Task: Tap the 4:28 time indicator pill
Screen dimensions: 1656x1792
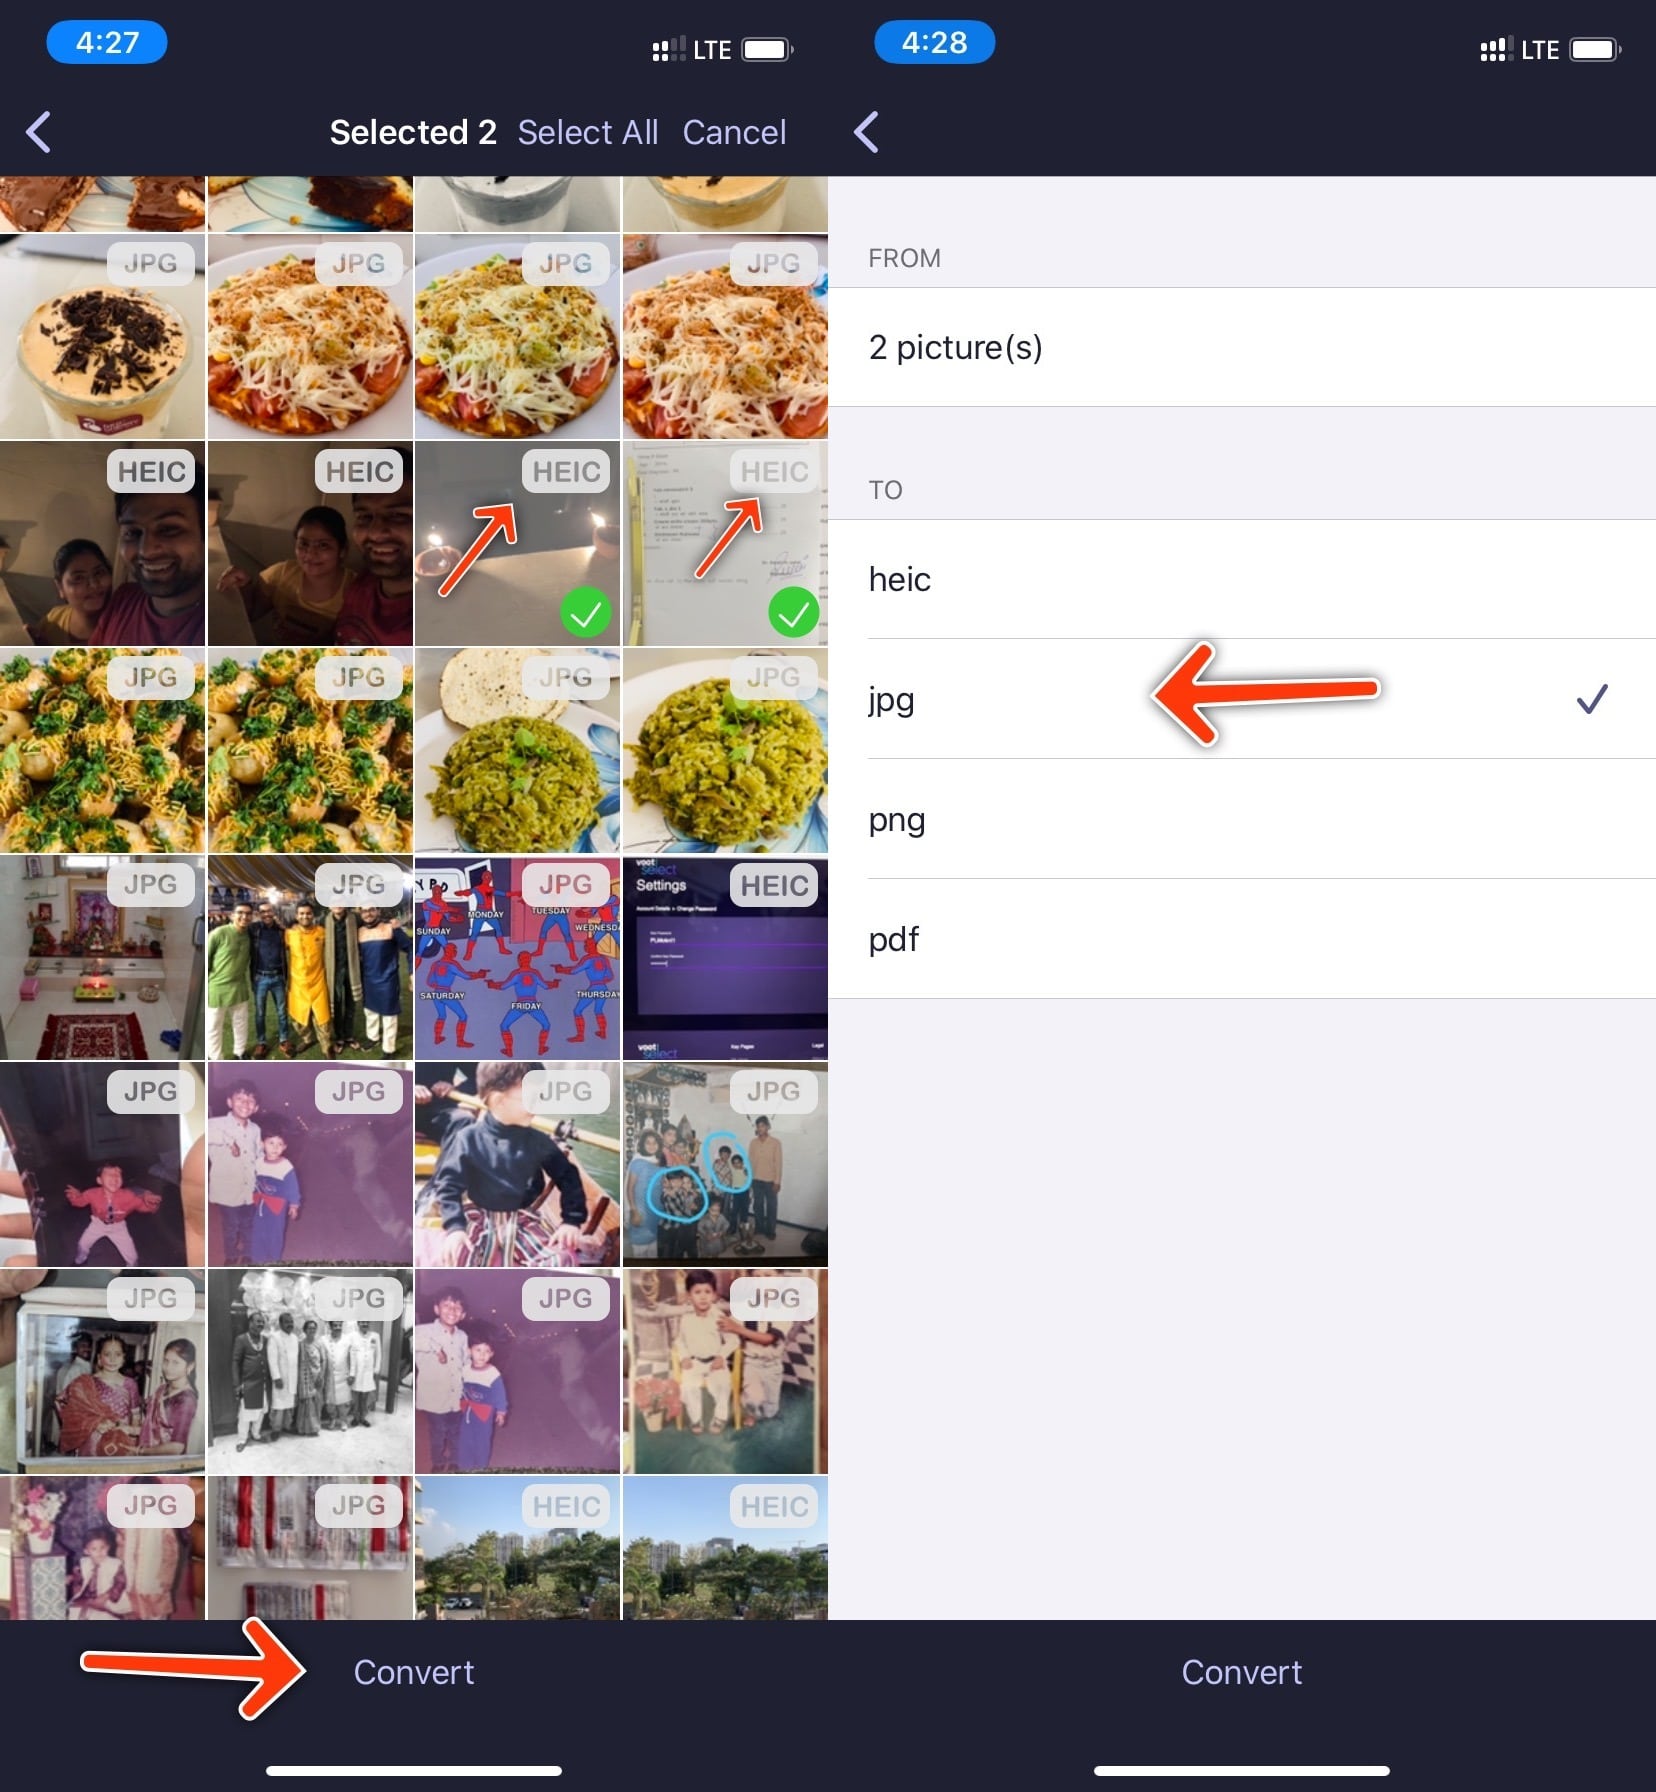Action: pos(934,43)
